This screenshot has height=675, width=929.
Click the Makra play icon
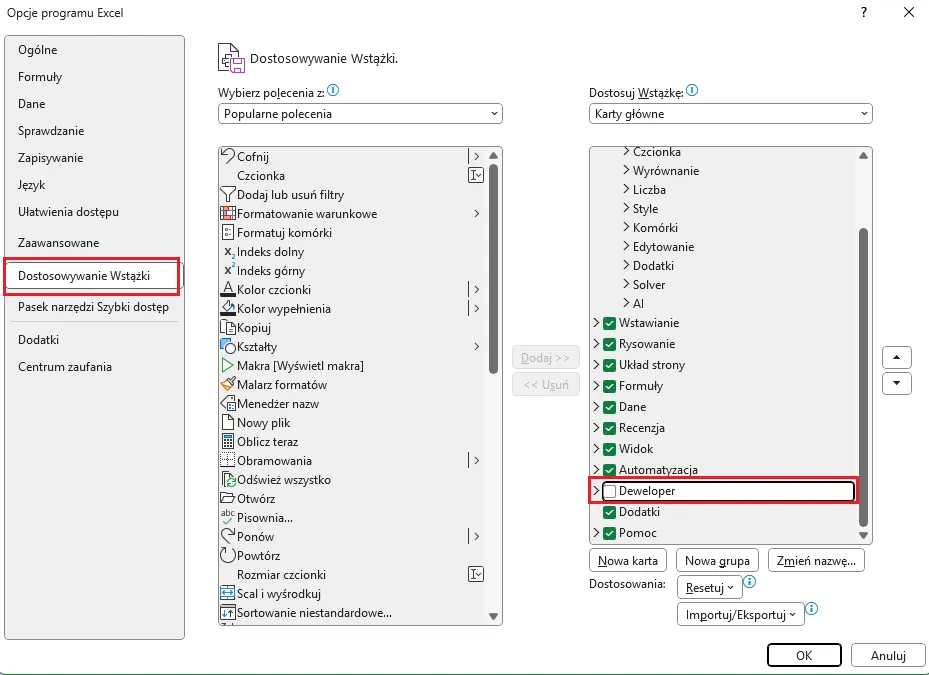[228, 366]
